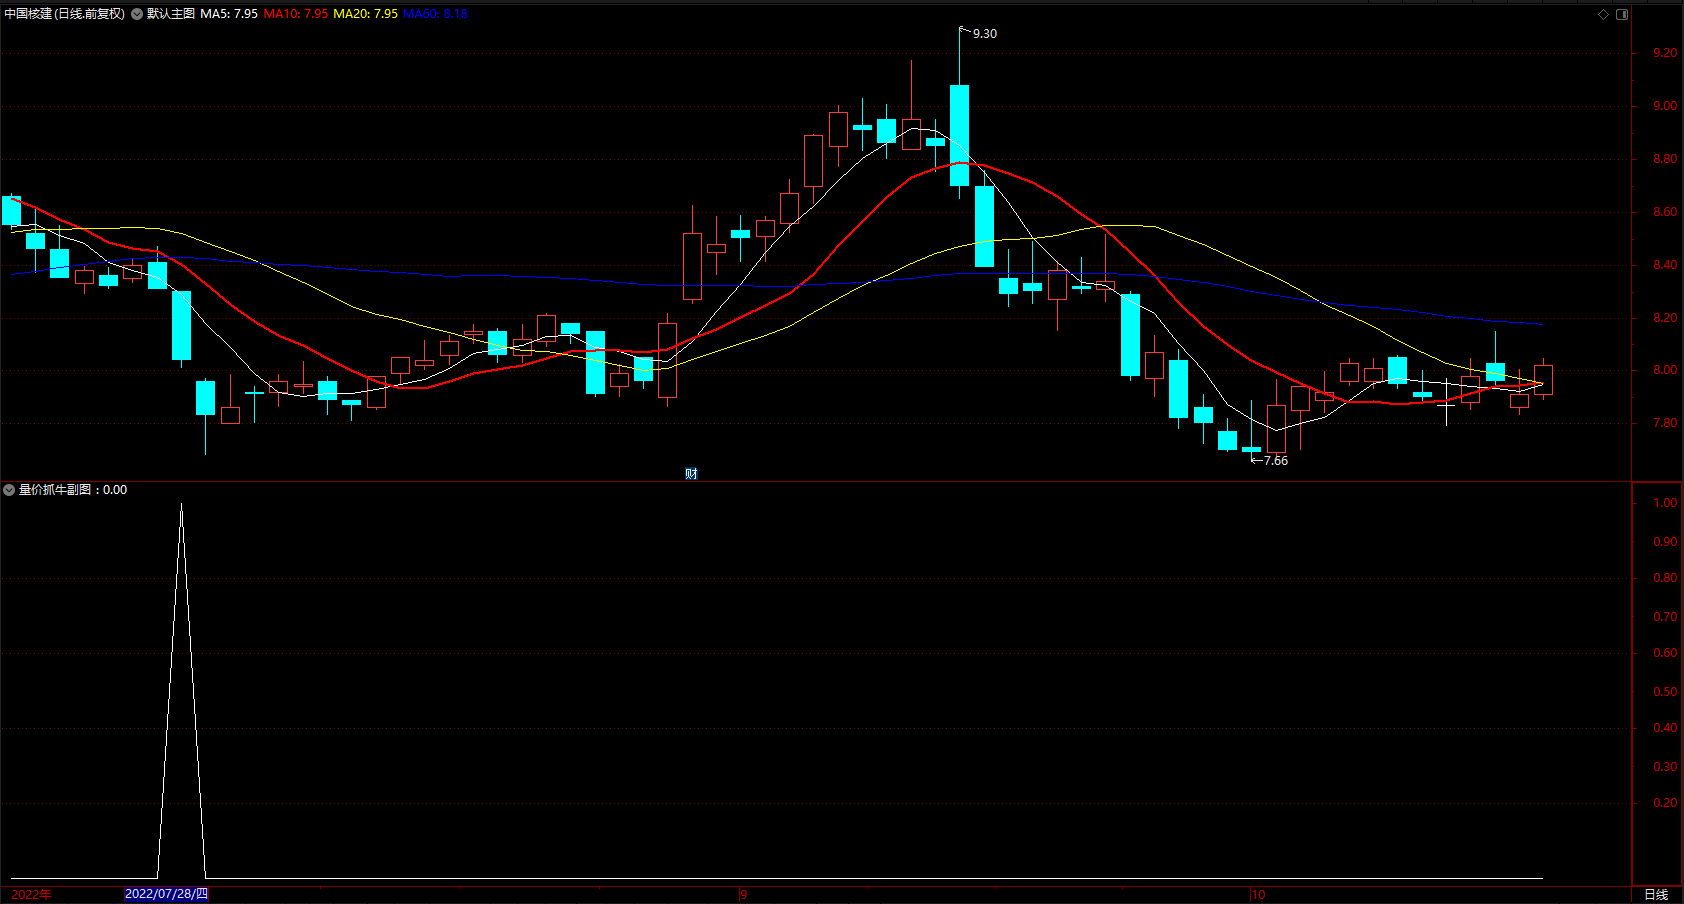Image resolution: width=1684 pixels, height=904 pixels.
Task: Click the 财 financial event marker
Action: point(691,474)
